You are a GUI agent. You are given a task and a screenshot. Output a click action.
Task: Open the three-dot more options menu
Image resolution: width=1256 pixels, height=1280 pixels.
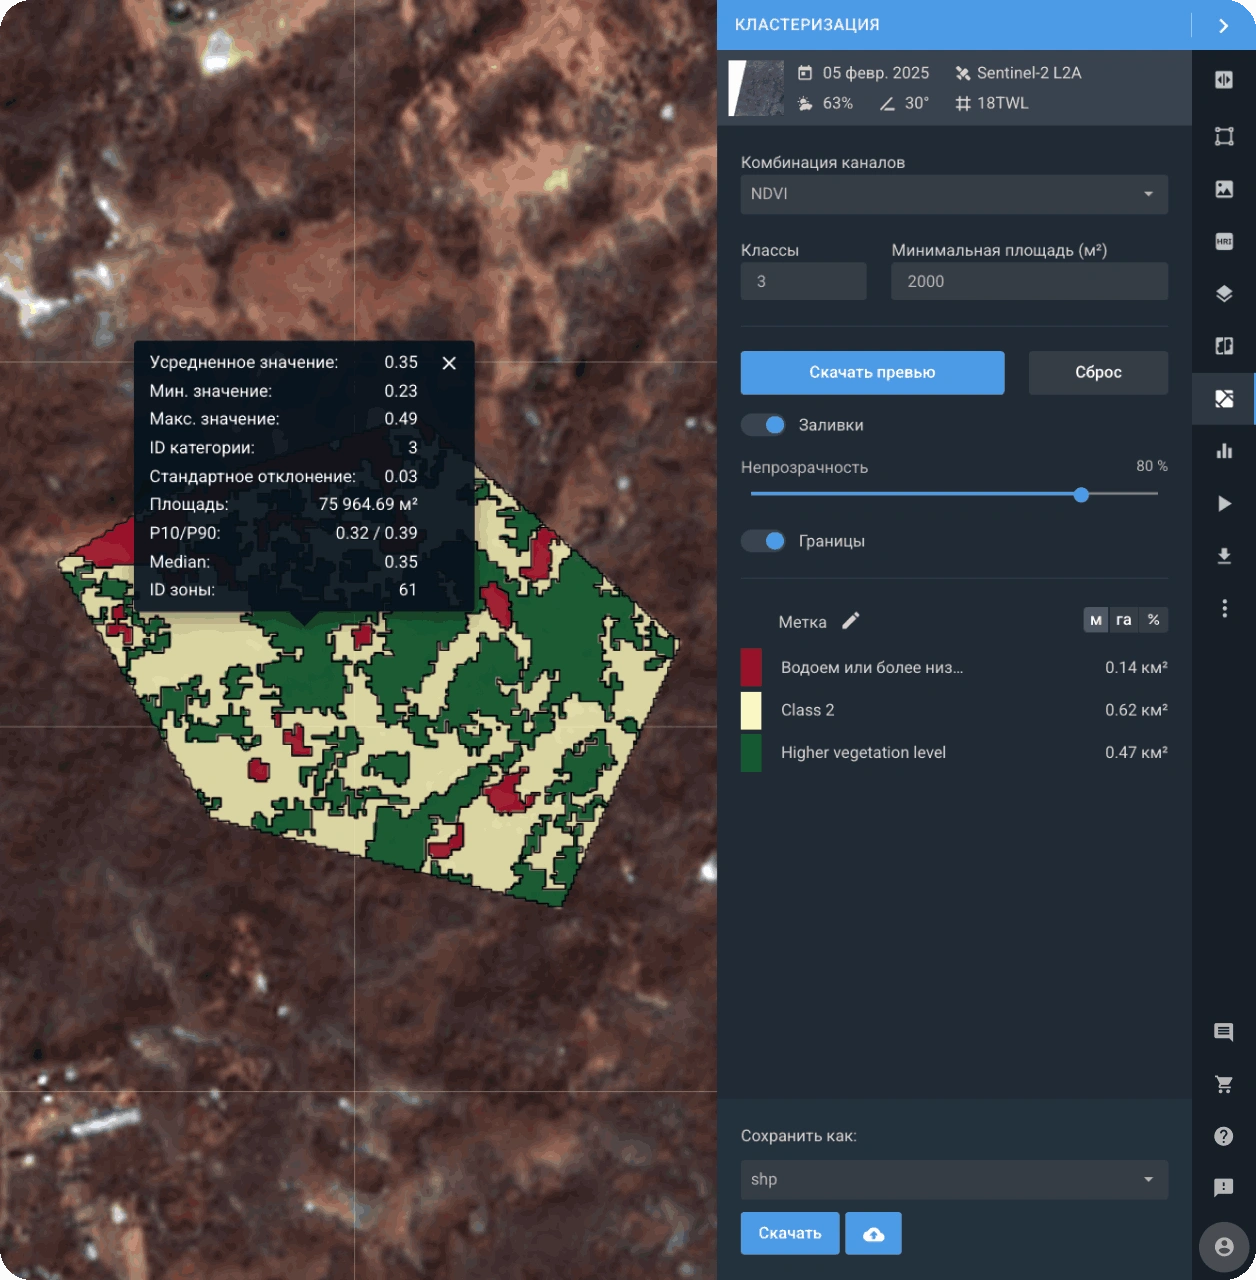(x=1224, y=608)
